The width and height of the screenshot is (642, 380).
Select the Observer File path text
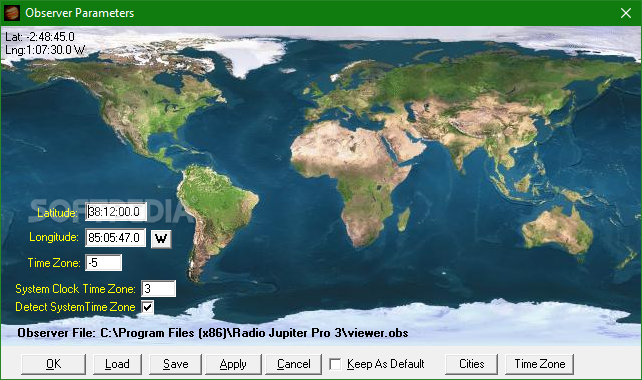[212, 333]
